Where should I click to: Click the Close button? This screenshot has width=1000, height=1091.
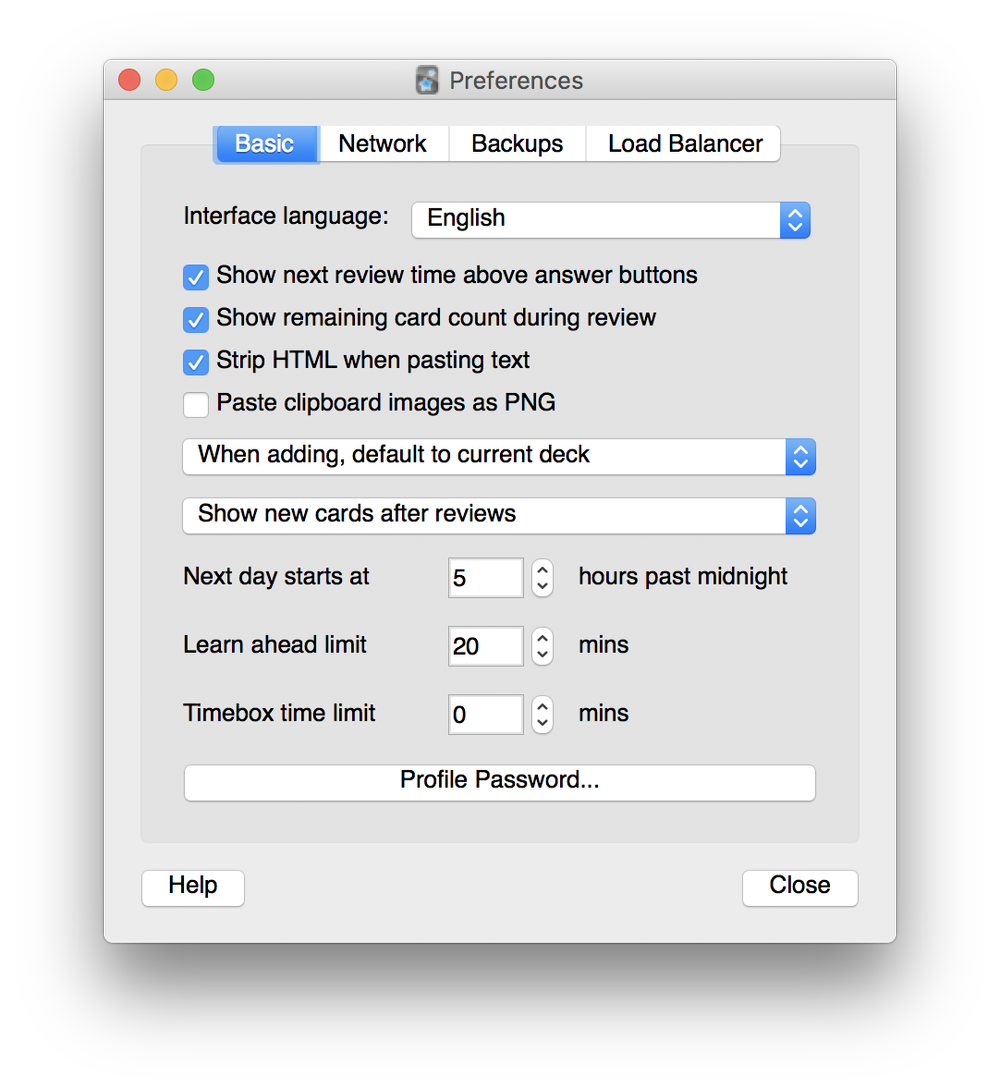[800, 888]
